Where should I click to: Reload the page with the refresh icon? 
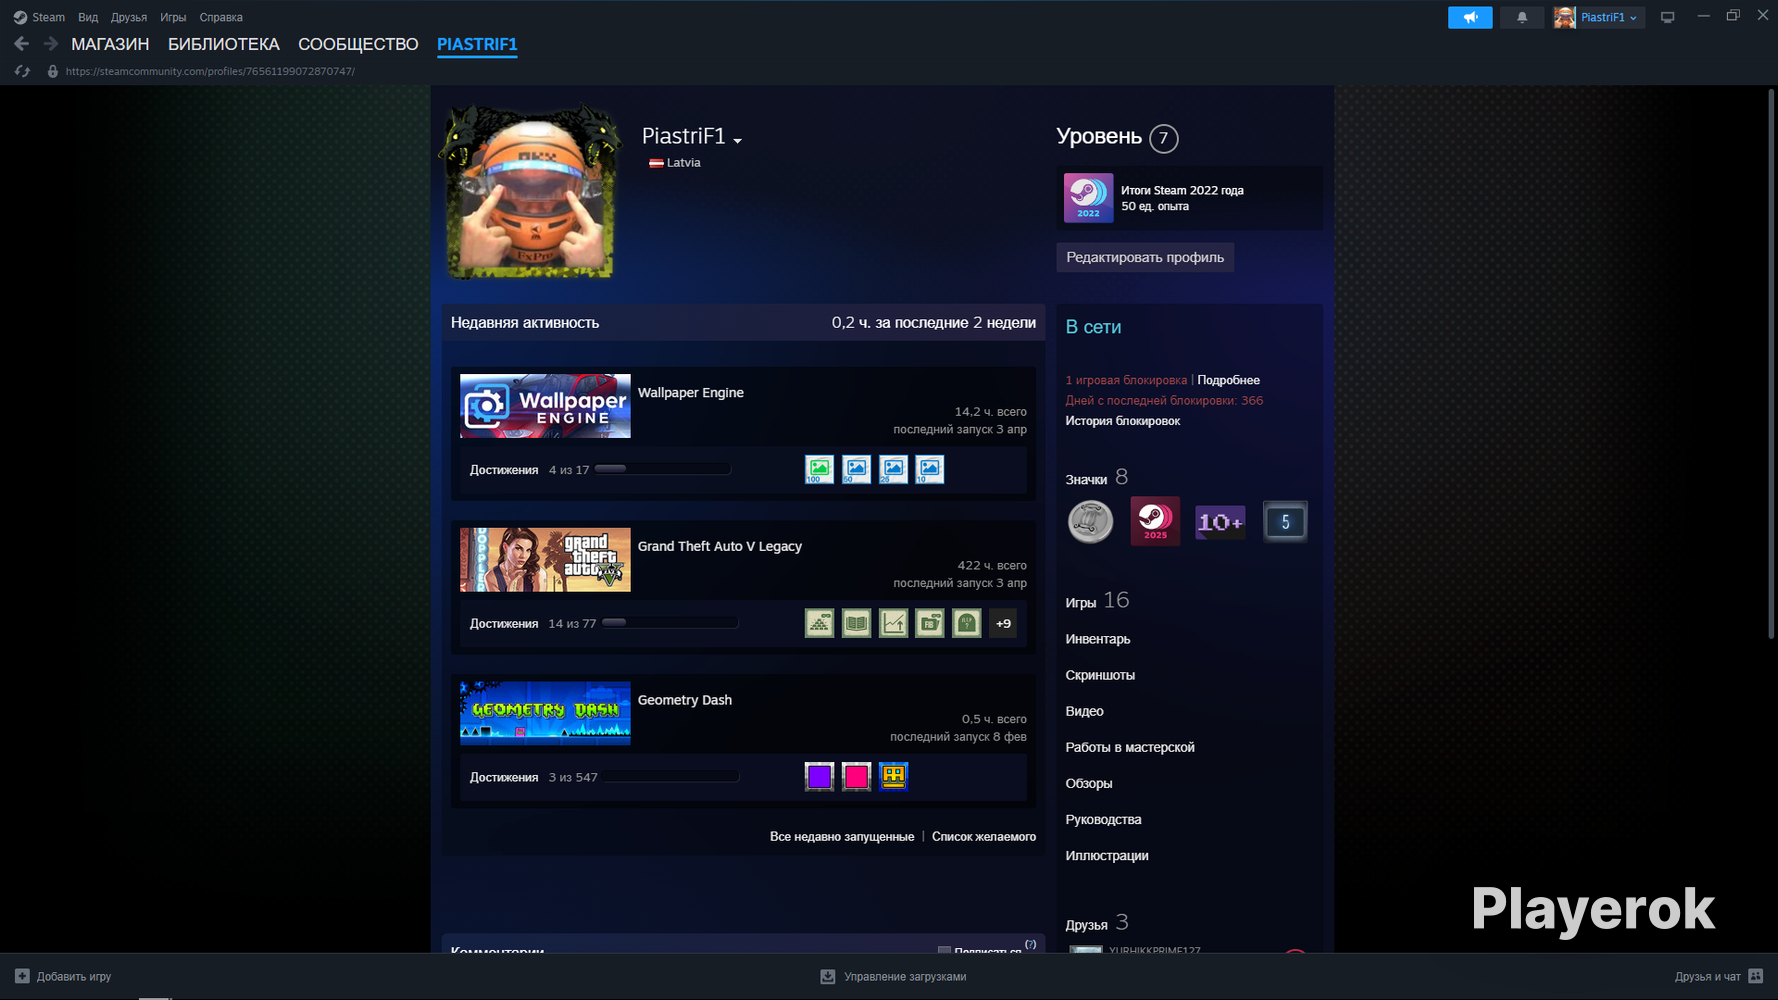coord(23,71)
